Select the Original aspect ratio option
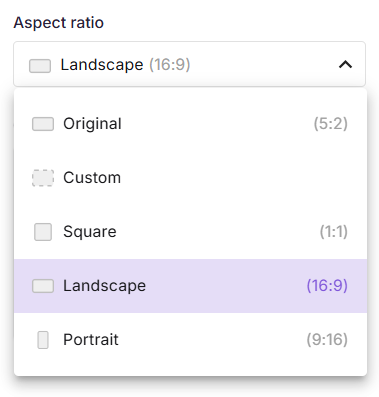379x397 pixels. click(190, 124)
